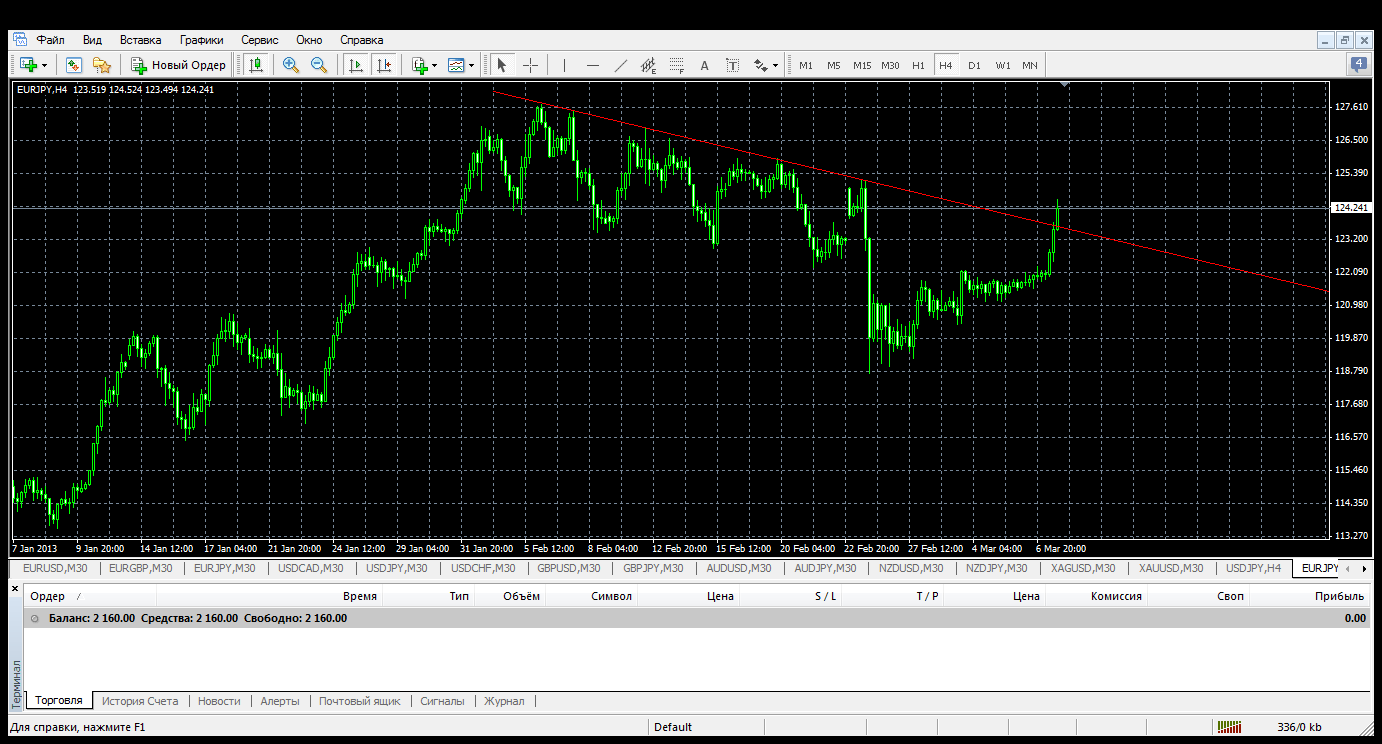This screenshot has height=744, width=1382.
Task: Click the Новый Ордер button
Action: [179, 65]
